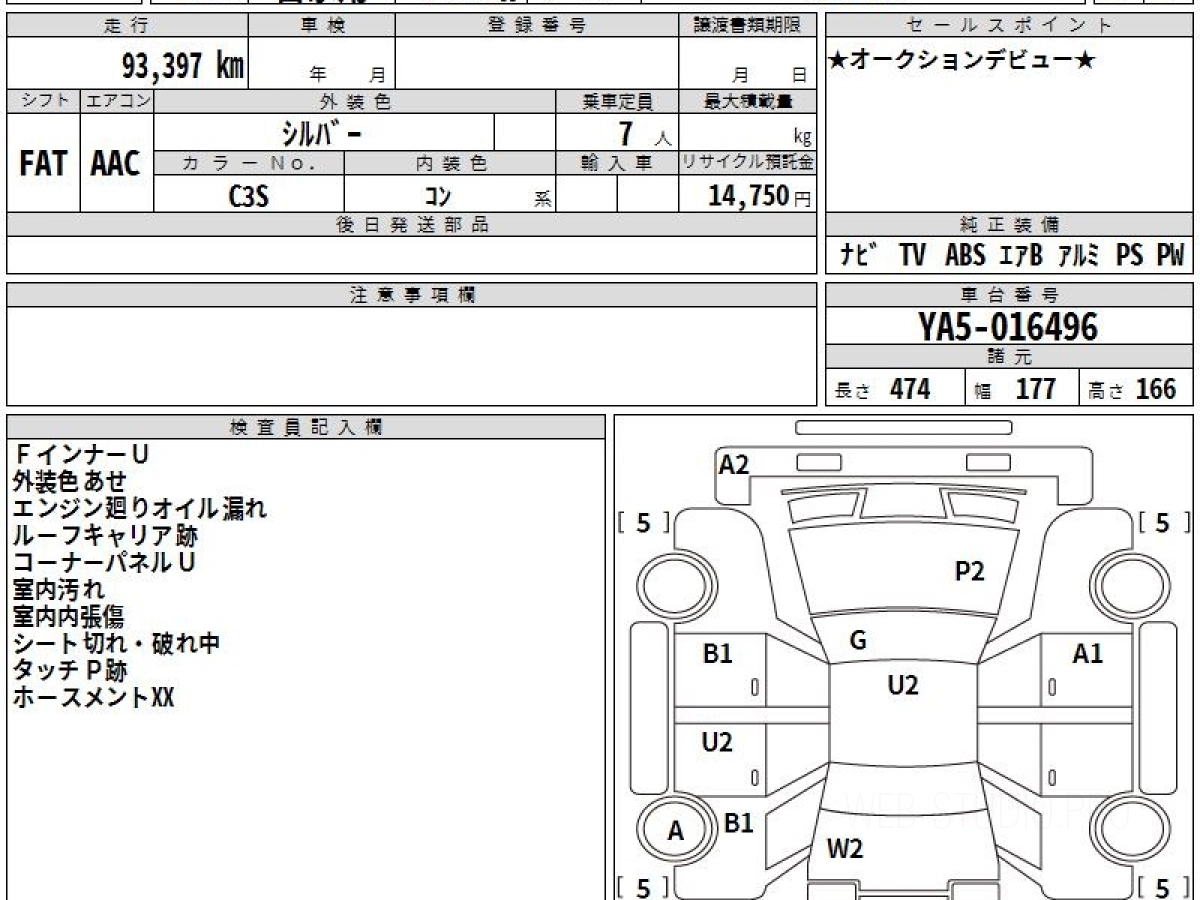Click the 登録番号 header cell
Image resolution: width=1200 pixels, height=900 pixels.
[x=537, y=26]
